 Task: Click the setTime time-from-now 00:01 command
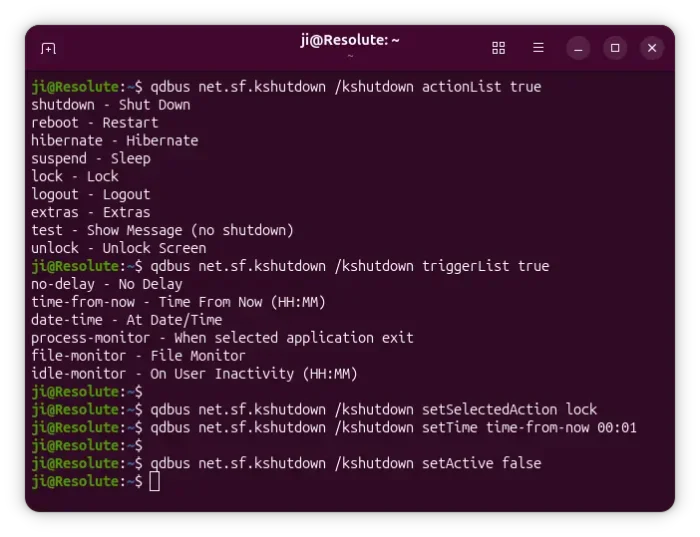(393, 428)
